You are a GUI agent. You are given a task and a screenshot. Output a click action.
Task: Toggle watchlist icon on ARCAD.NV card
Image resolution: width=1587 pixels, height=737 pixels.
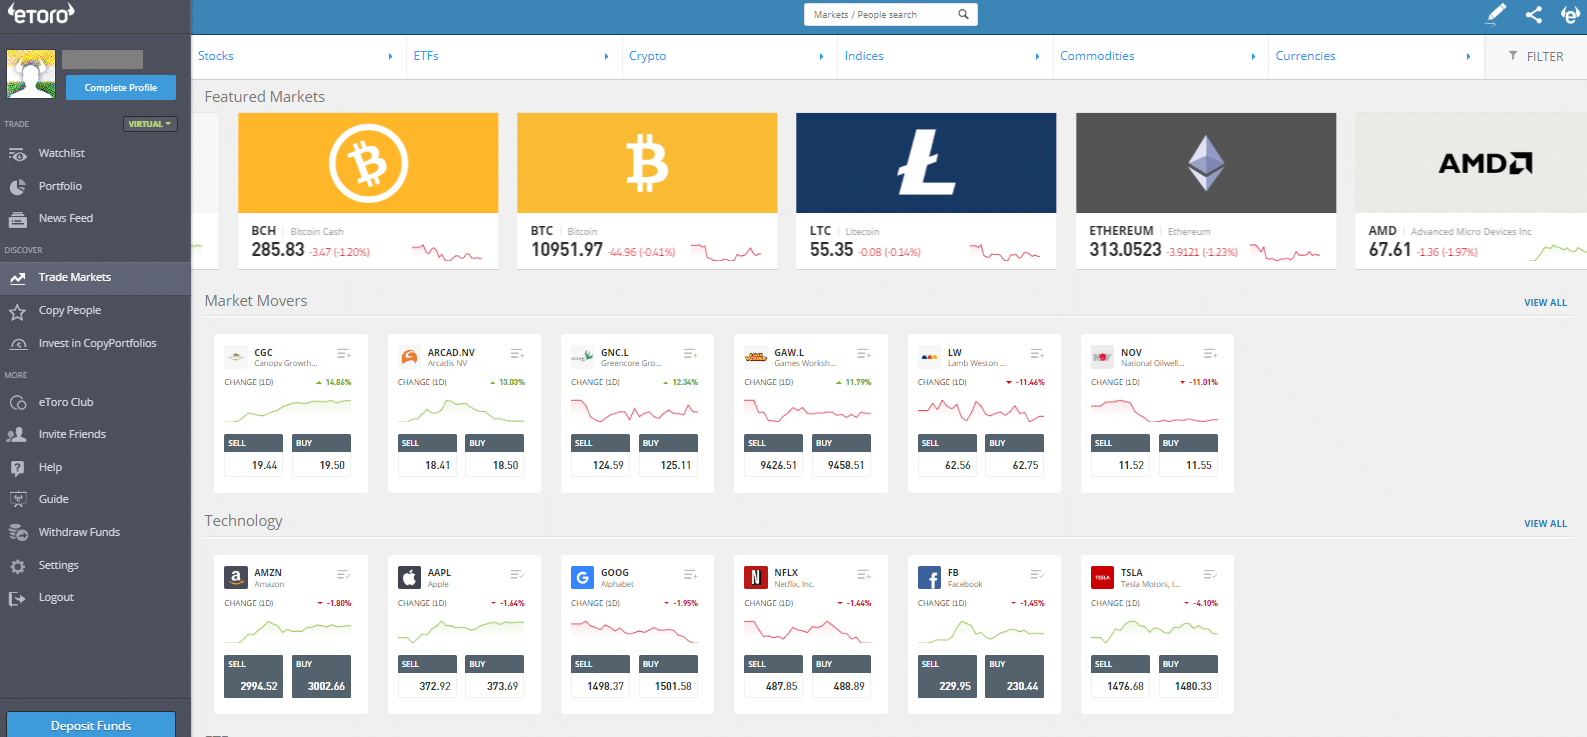point(517,354)
